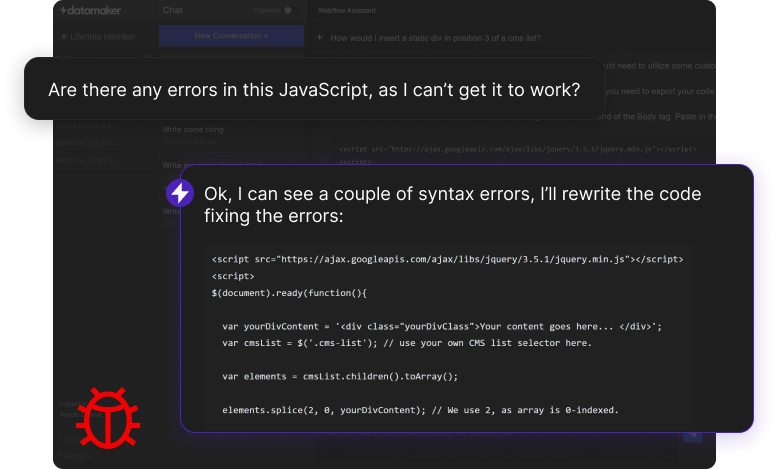Open the 'Write some thing' conversation
Screen dimensions: 778x469
pyautogui.click(x=193, y=130)
